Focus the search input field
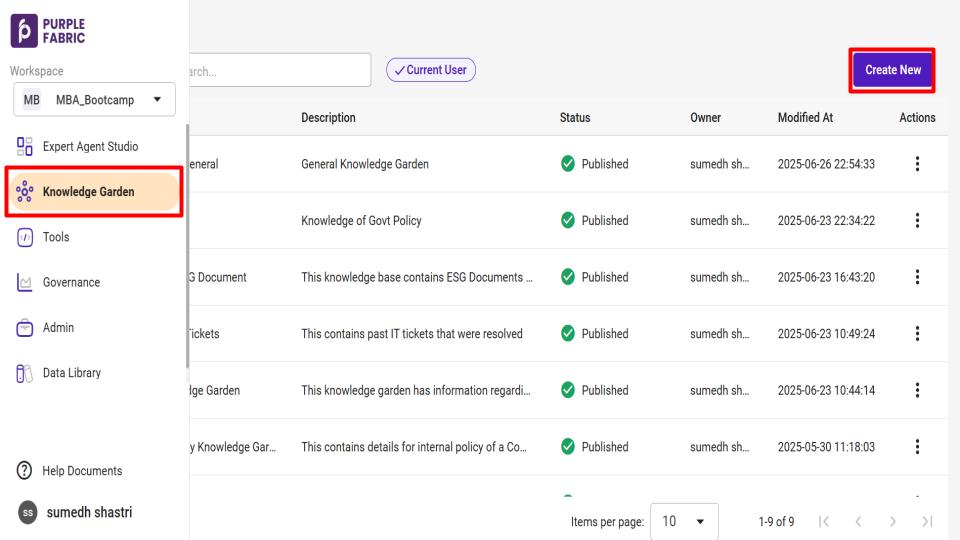The height and width of the screenshot is (540, 960). 275,70
